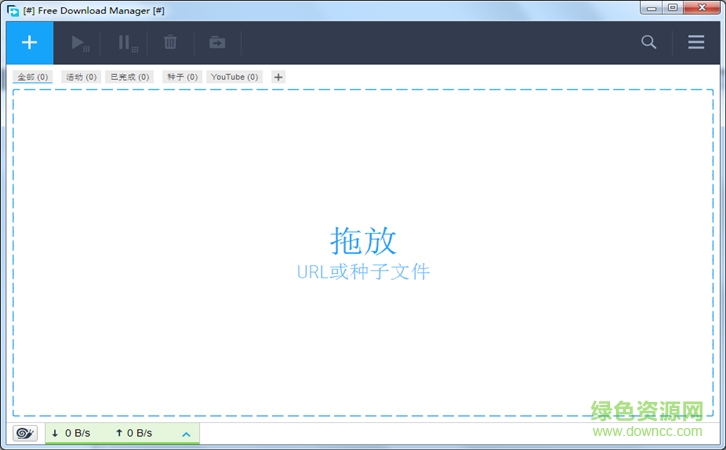Show the 种子 (0) tab
Image resolution: width=726 pixels, height=450 pixels.
click(x=182, y=77)
